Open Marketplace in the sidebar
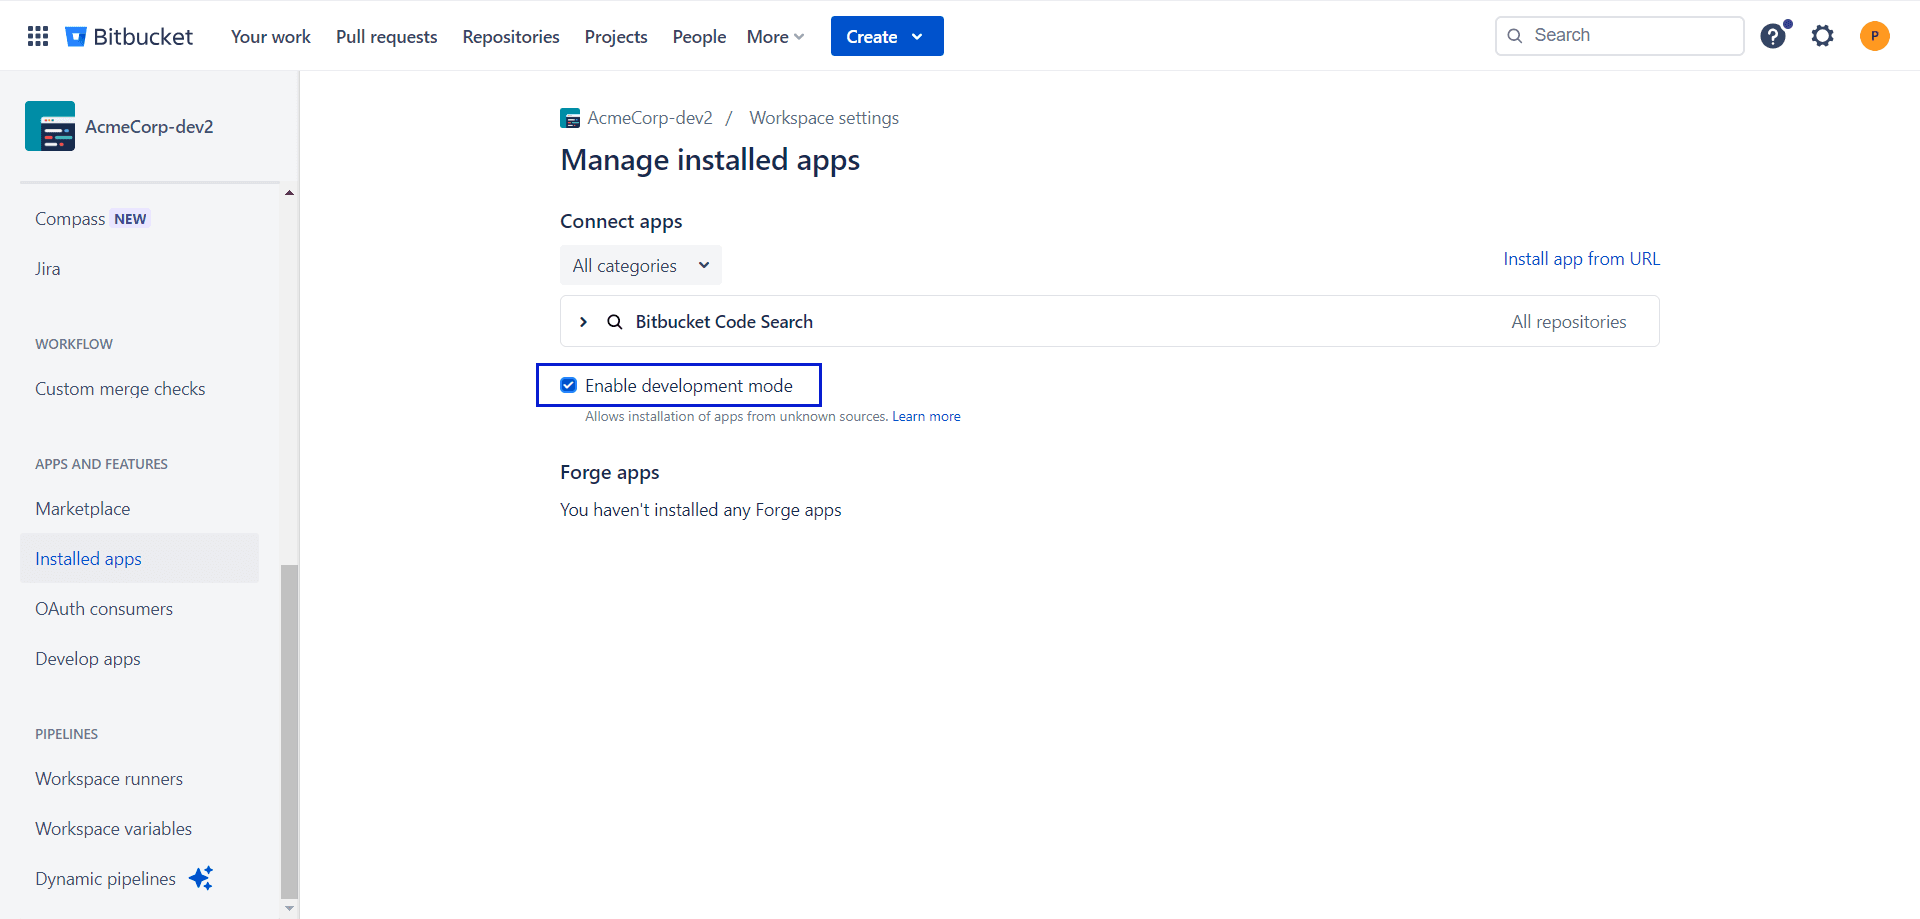Screen dimensions: 1920x919 pyautogui.click(x=83, y=509)
